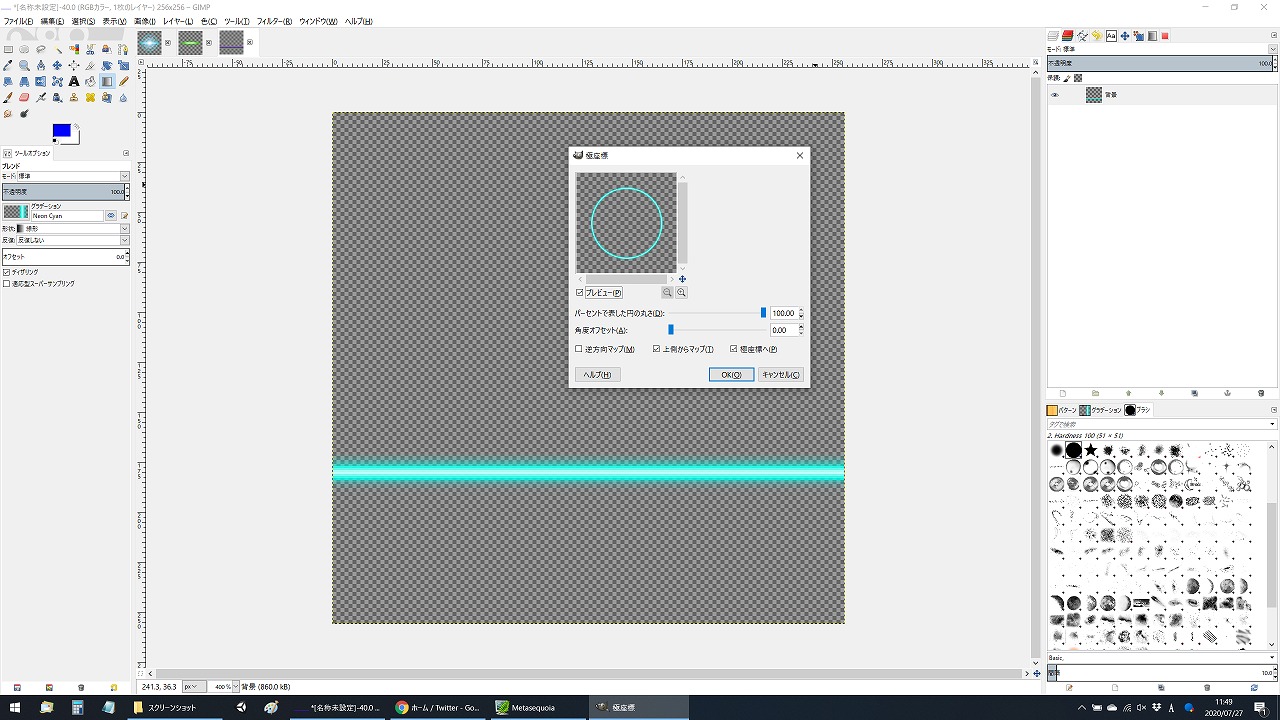Image resolution: width=1280 pixels, height=720 pixels.
Task: Click OK button in polar coordinates dialog
Action: click(731, 375)
